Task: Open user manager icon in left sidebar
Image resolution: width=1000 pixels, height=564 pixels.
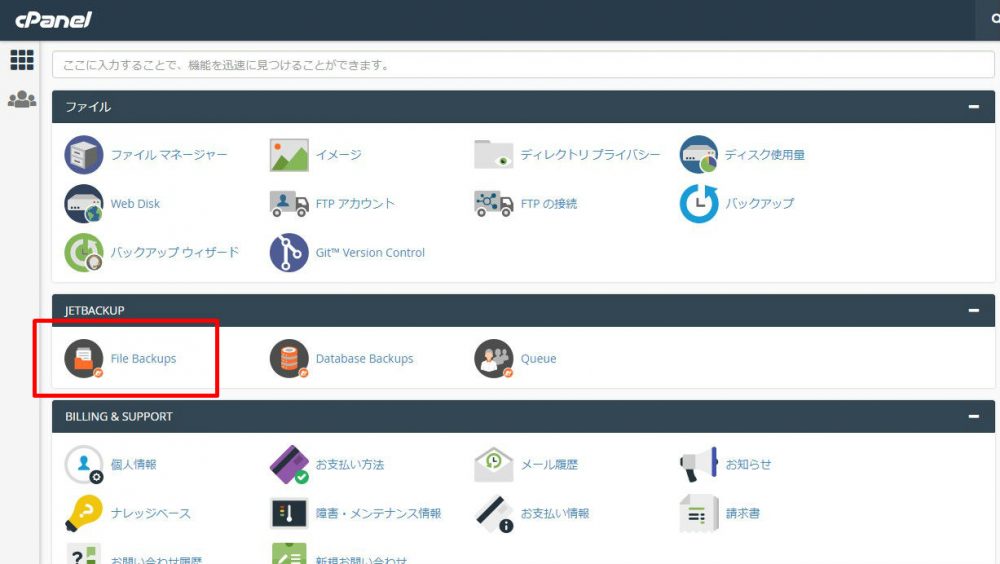Action: tap(22, 100)
